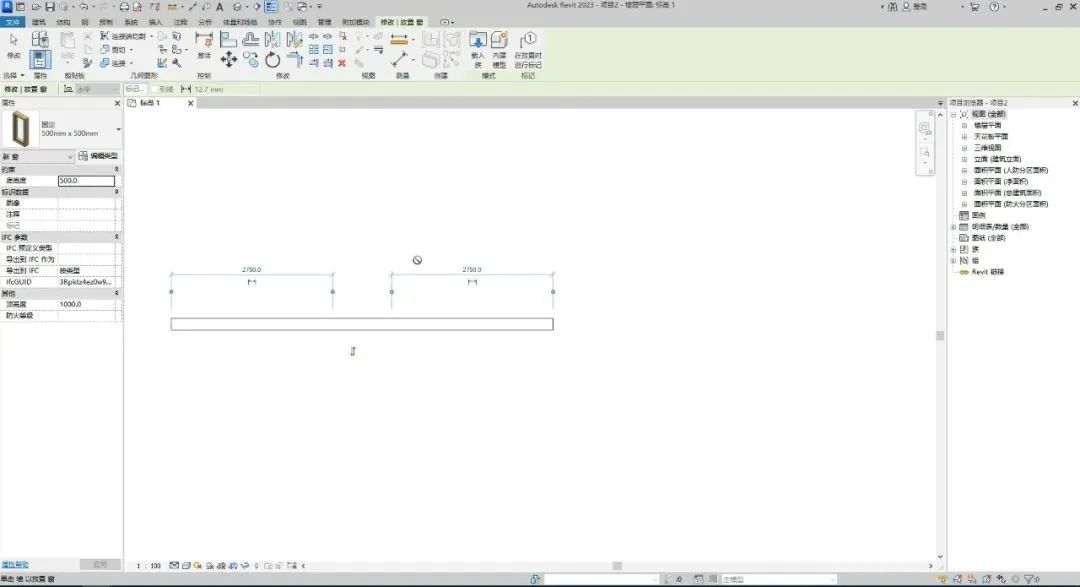Click the 1 : 100 view scale

(148, 566)
